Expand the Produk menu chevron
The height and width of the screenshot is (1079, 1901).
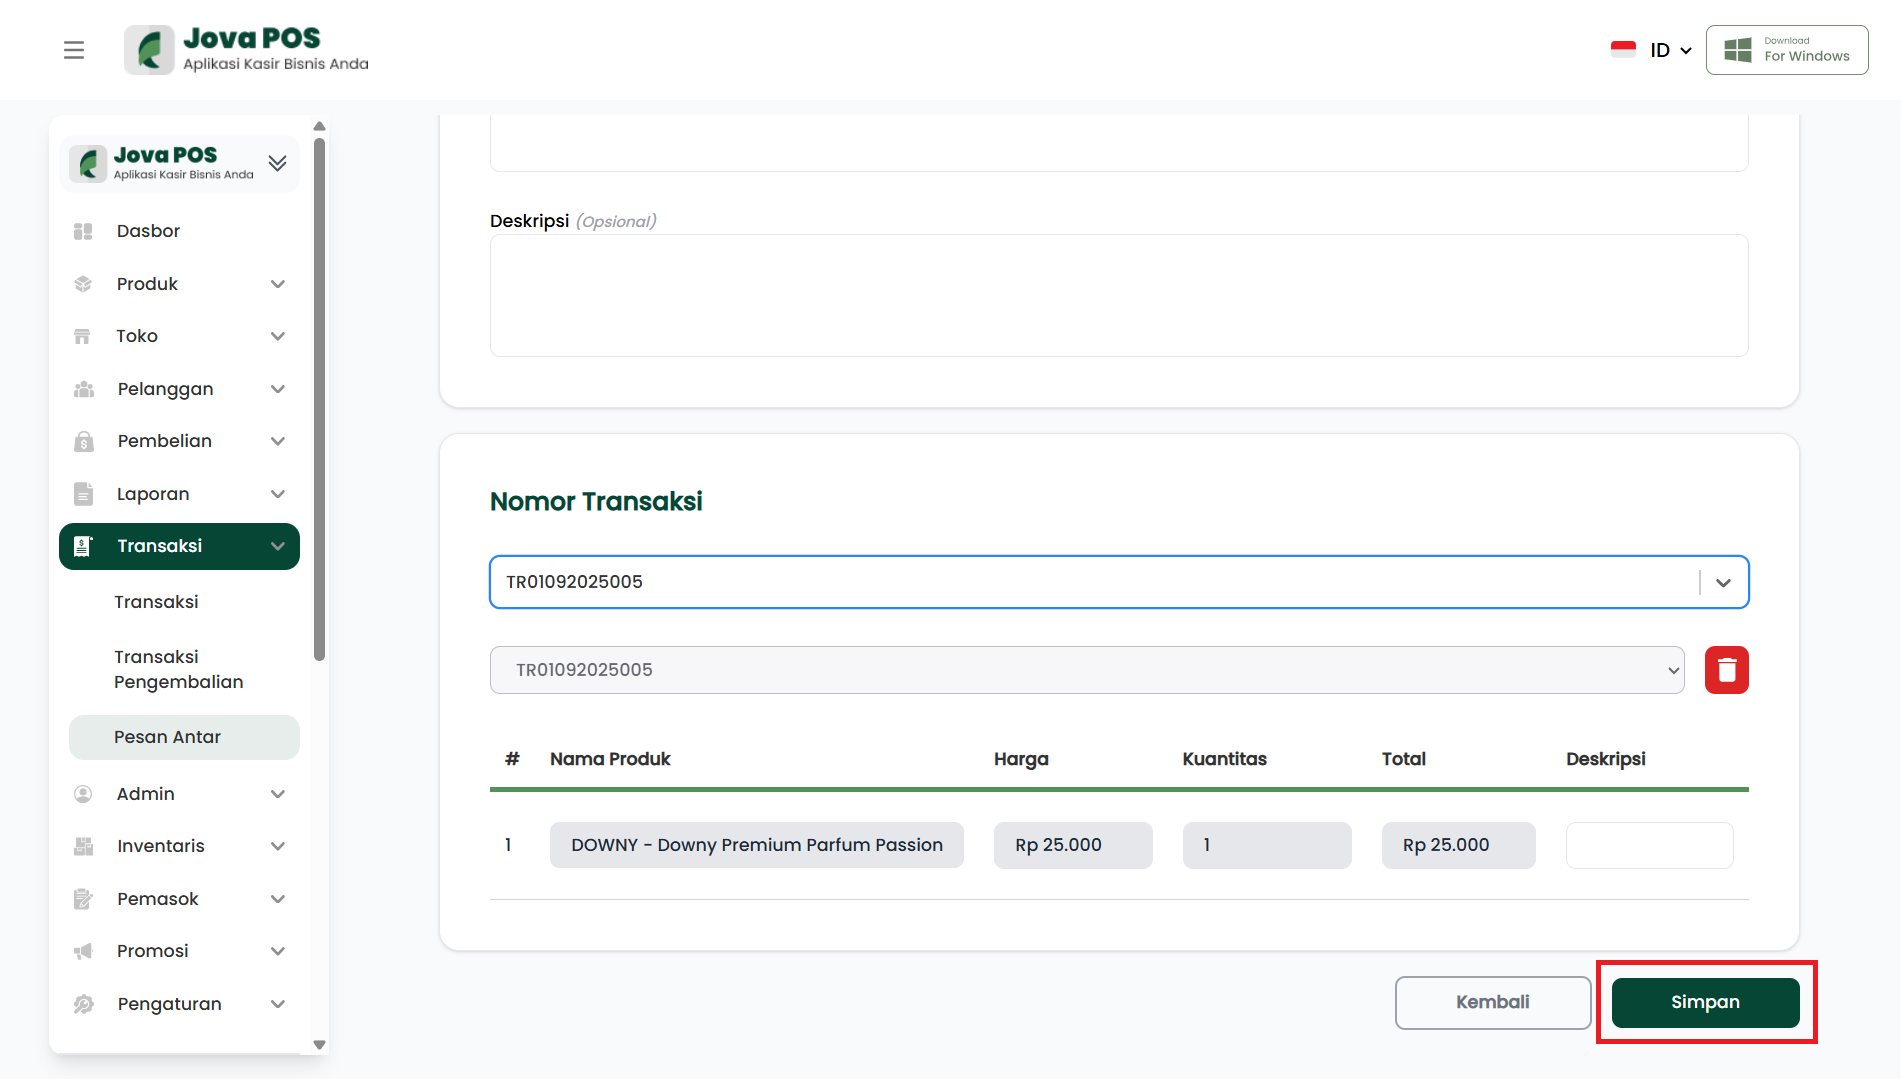click(278, 284)
